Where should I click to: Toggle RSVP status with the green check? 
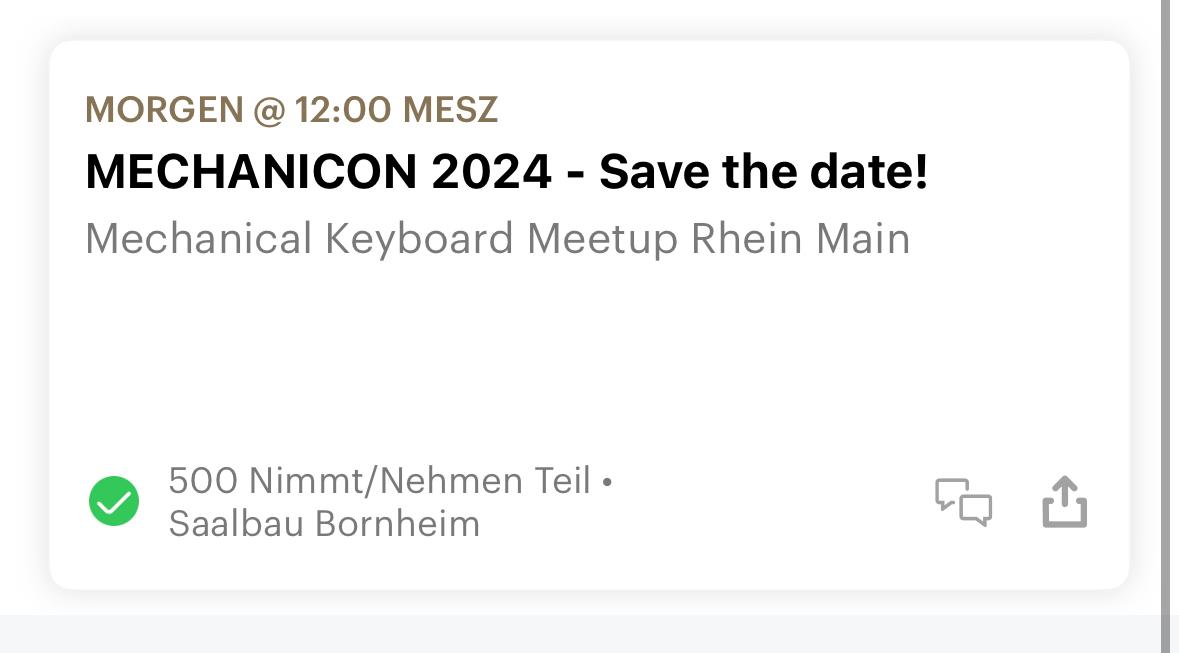point(114,501)
